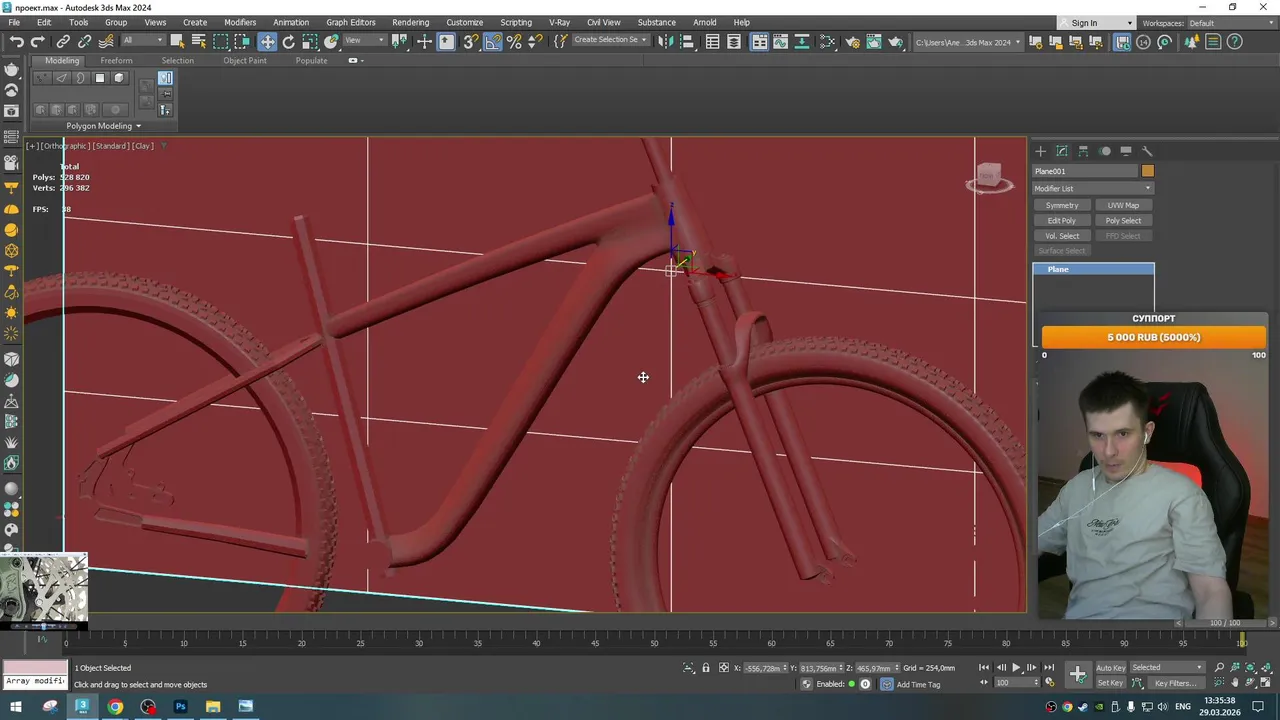The width and height of the screenshot is (1280, 720).
Task: Open the Scene Explorer toggle
Action: pos(712,41)
